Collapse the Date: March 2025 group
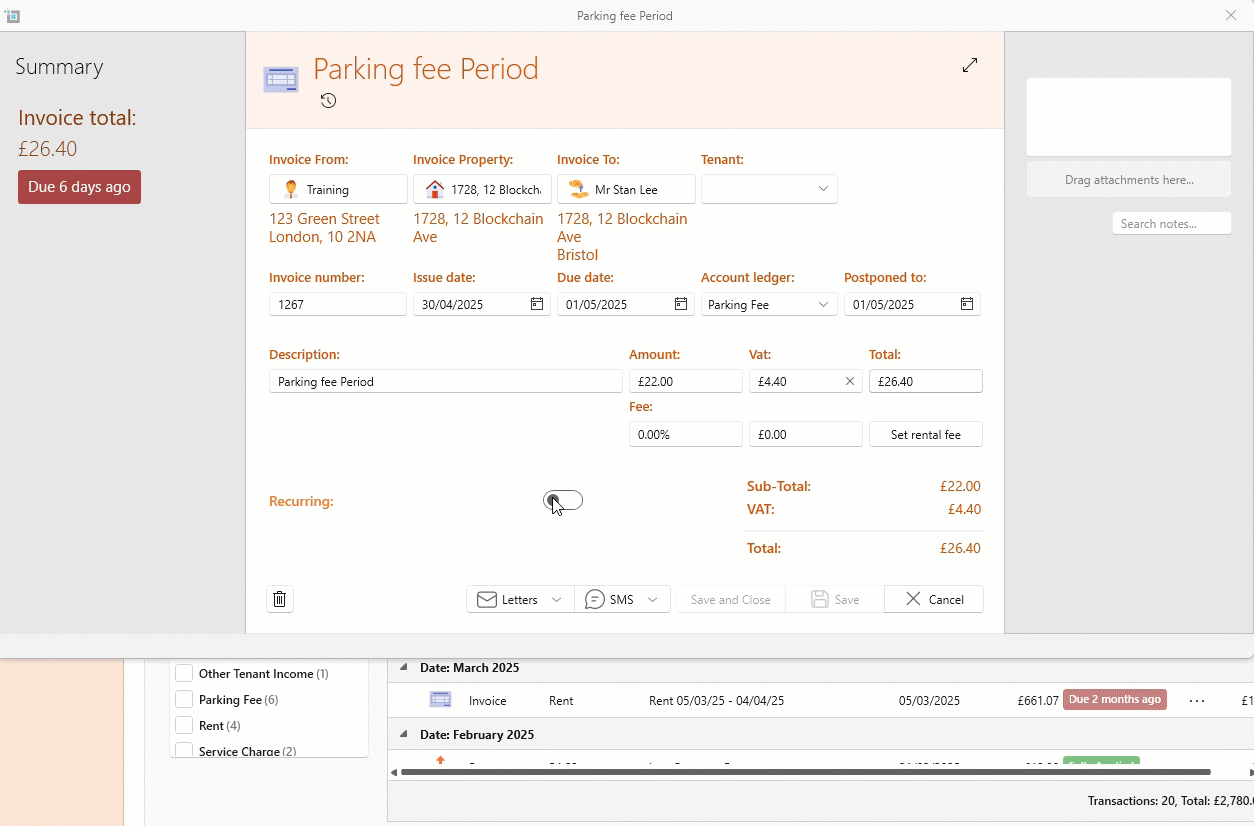The height and width of the screenshot is (826, 1254). 404,667
